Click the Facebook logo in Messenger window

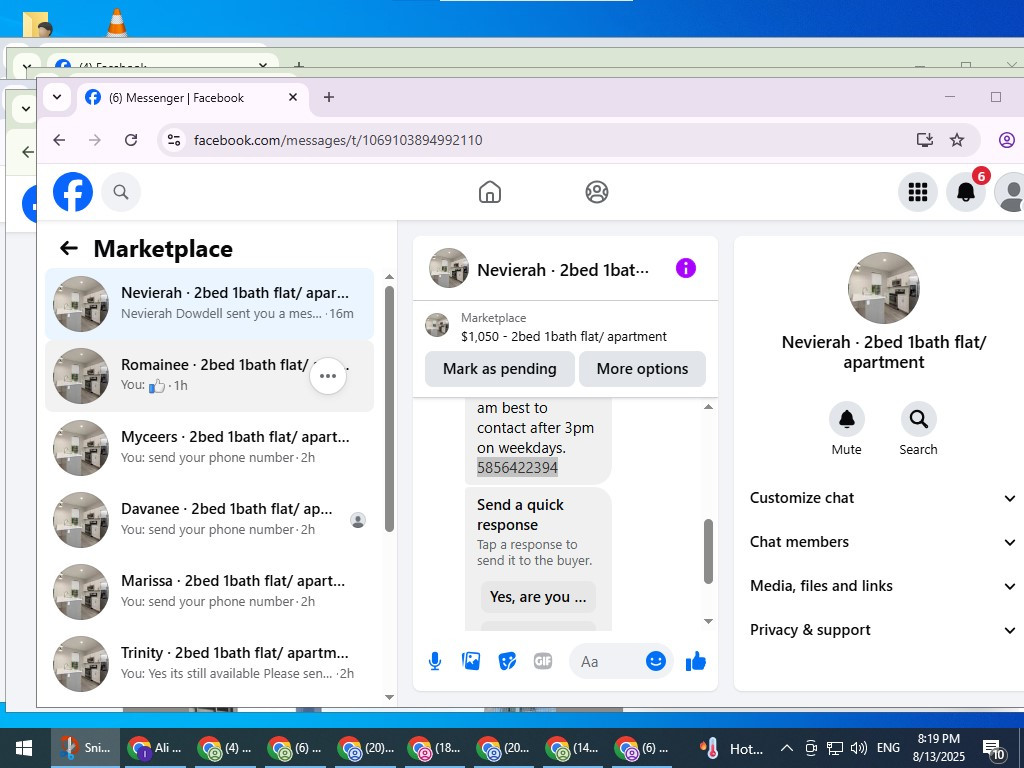coord(72,192)
